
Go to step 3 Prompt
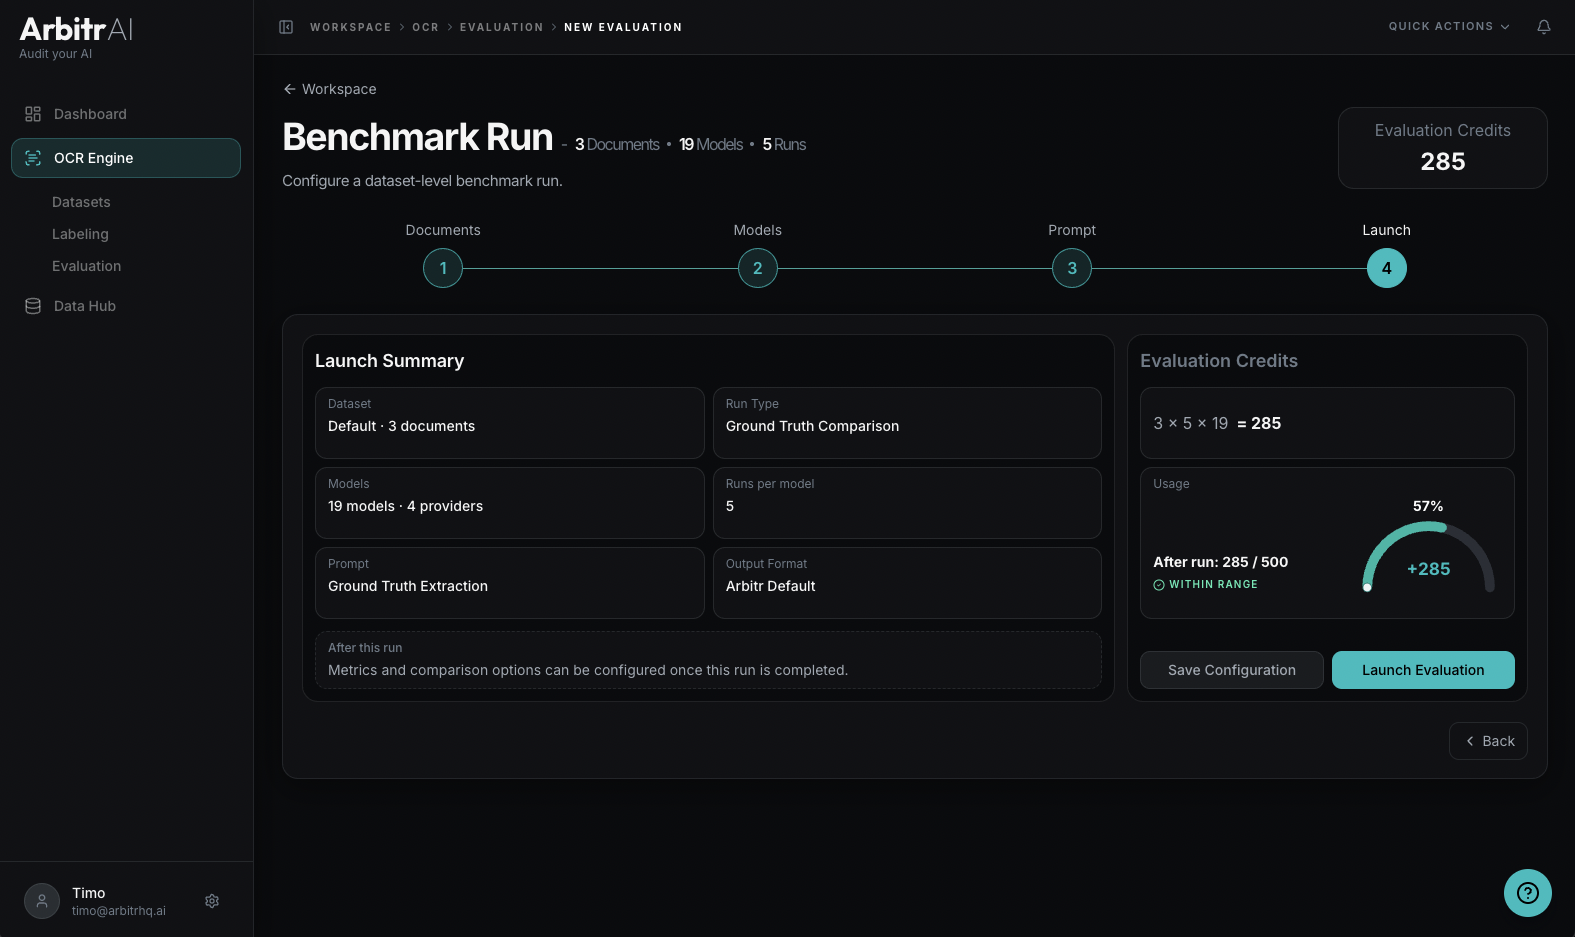pos(1072,268)
